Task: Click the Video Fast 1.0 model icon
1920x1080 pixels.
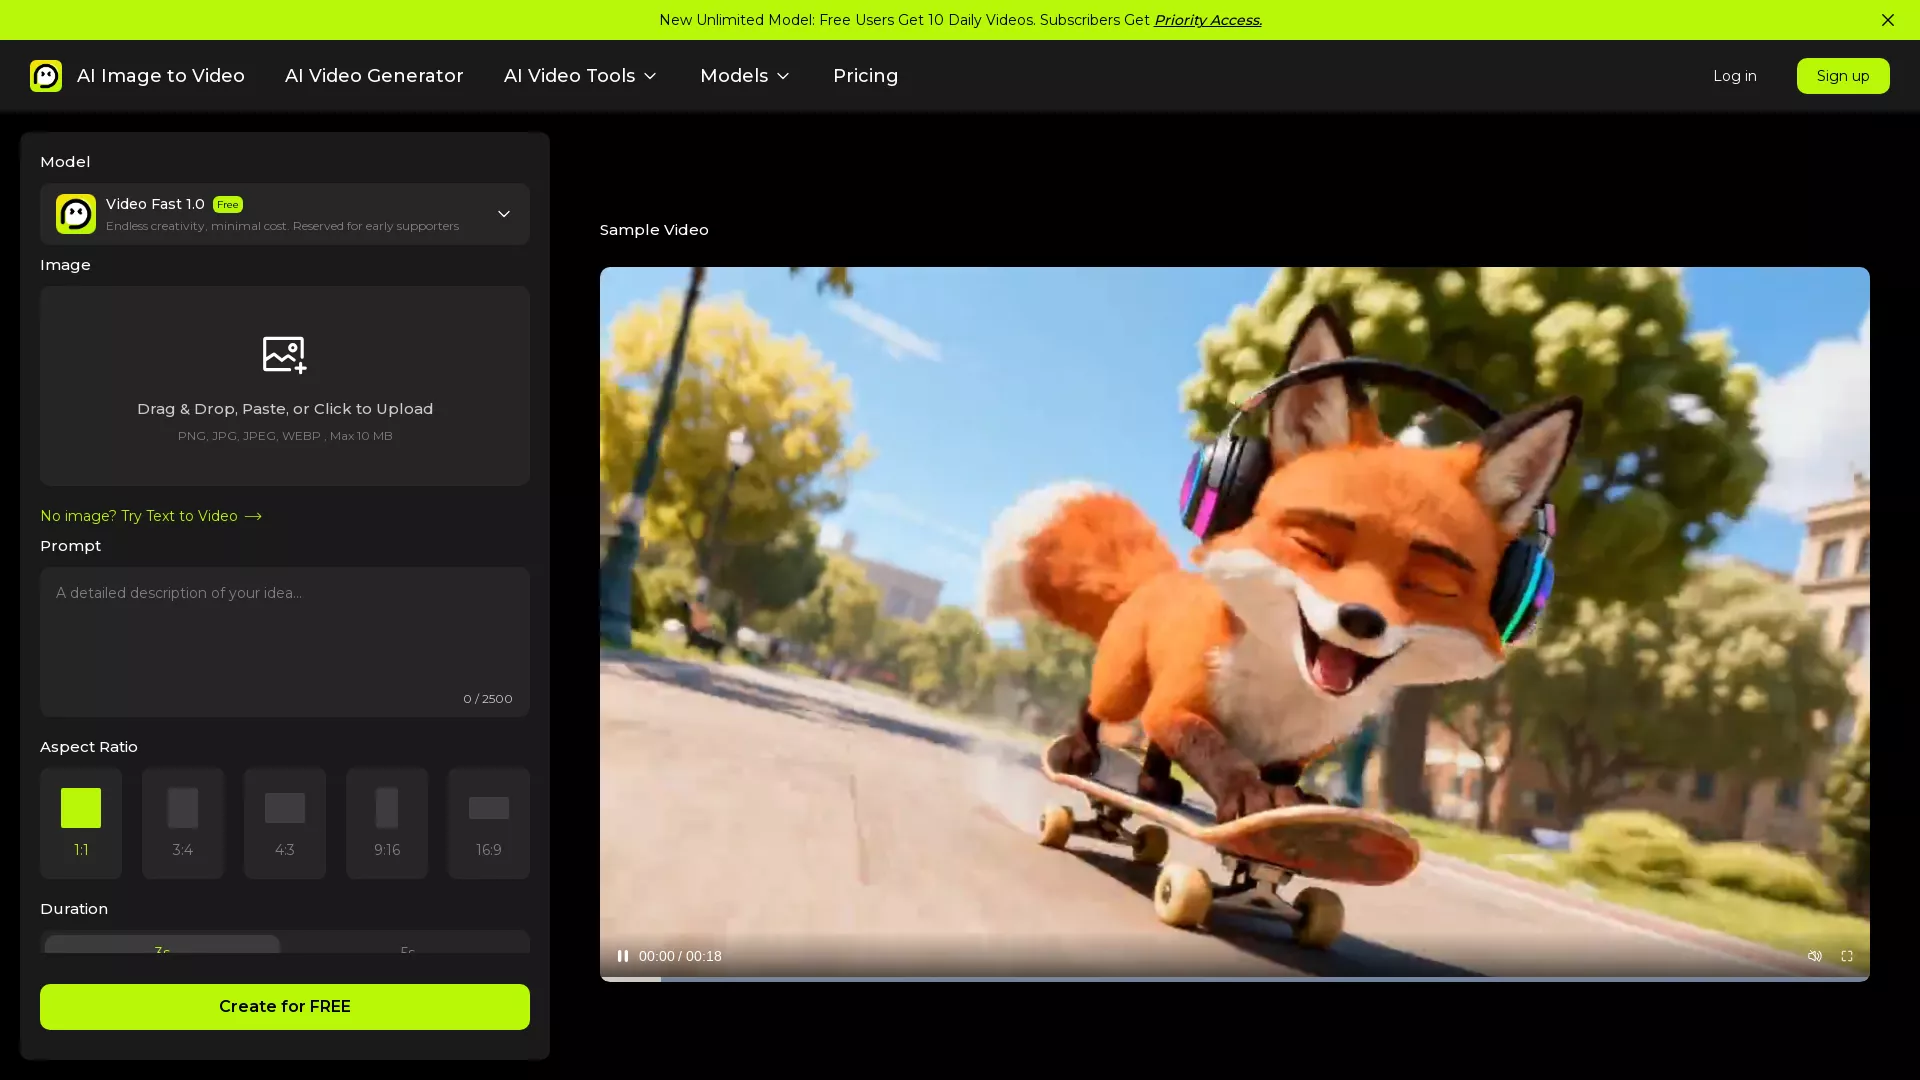Action: (76, 214)
